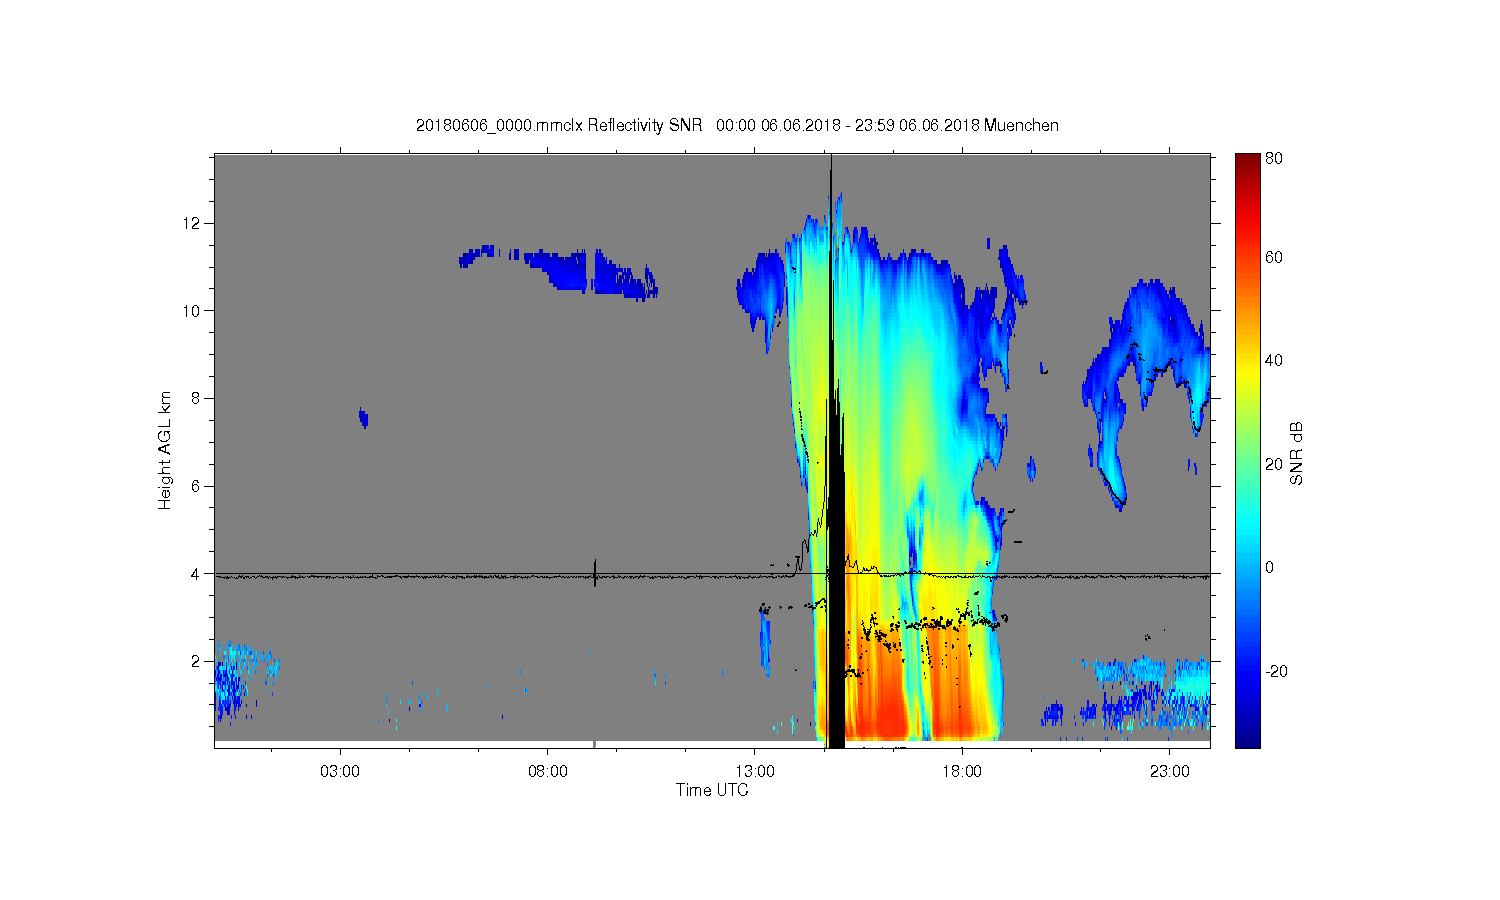Click the colorbar value -20

[x=1276, y=671]
